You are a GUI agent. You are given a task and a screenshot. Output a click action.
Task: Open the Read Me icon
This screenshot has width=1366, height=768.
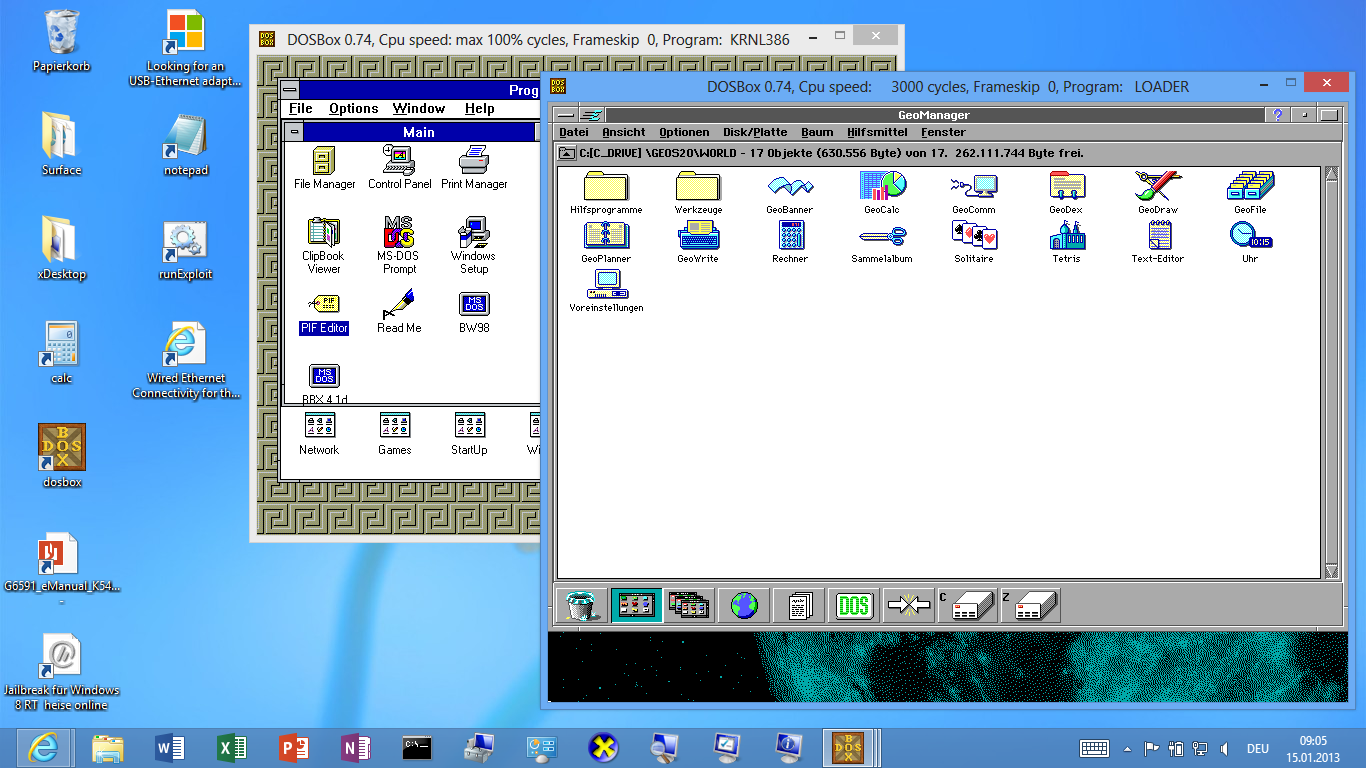(399, 313)
